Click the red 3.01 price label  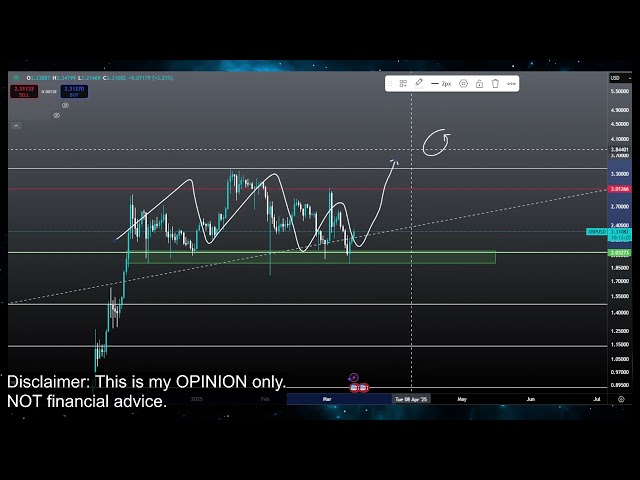(x=620, y=188)
